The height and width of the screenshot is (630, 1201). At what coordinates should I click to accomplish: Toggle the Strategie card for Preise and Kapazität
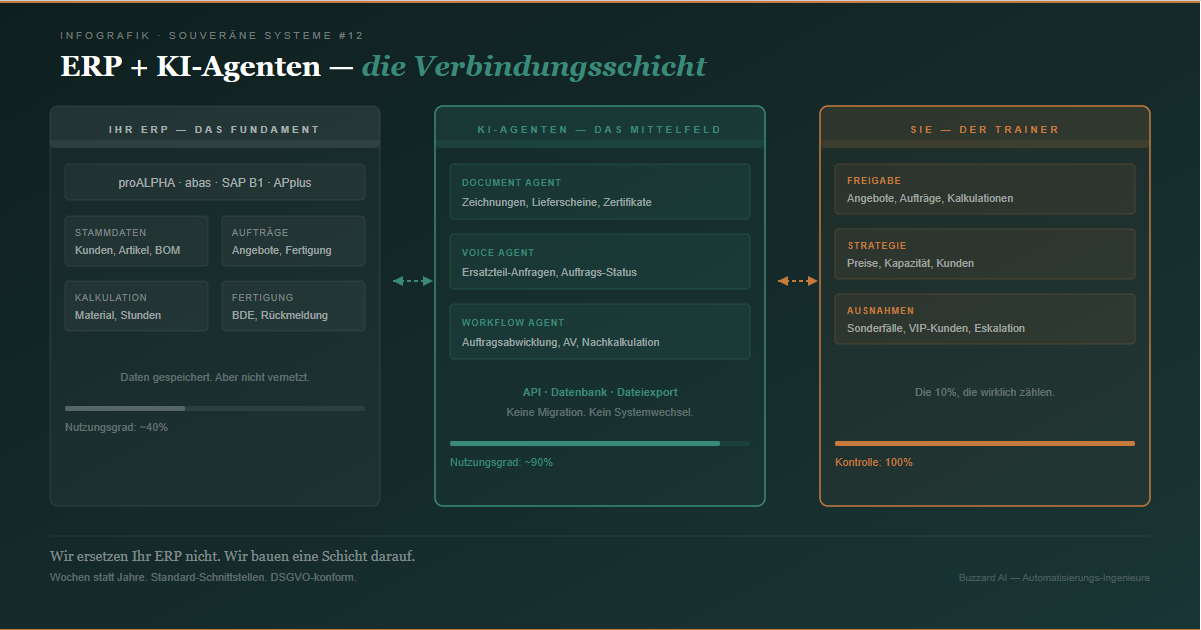[x=984, y=254]
